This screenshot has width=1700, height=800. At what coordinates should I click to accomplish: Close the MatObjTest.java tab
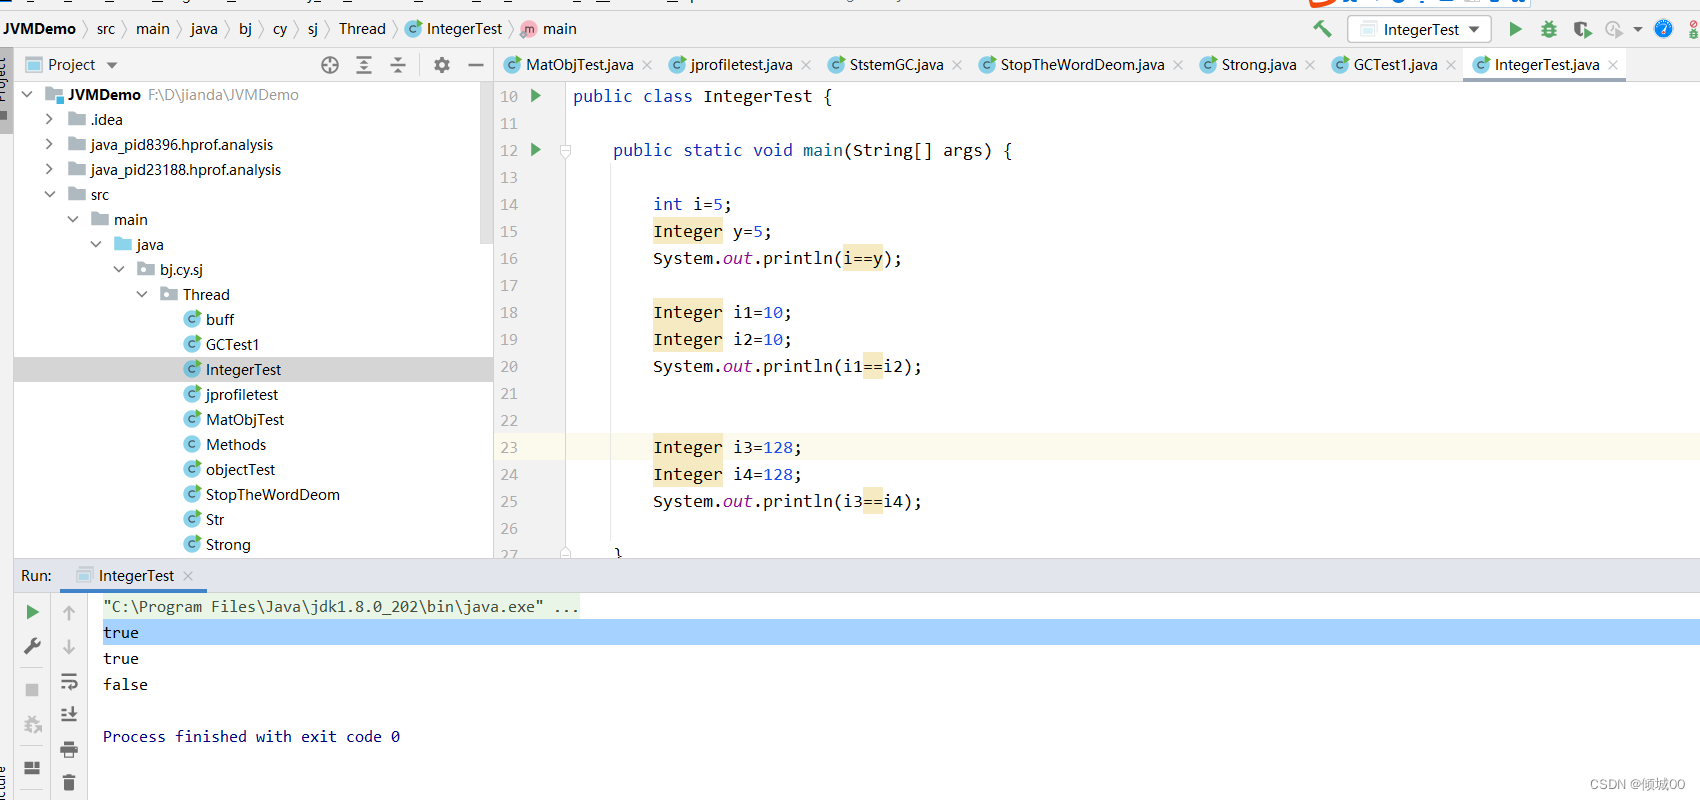(x=647, y=65)
